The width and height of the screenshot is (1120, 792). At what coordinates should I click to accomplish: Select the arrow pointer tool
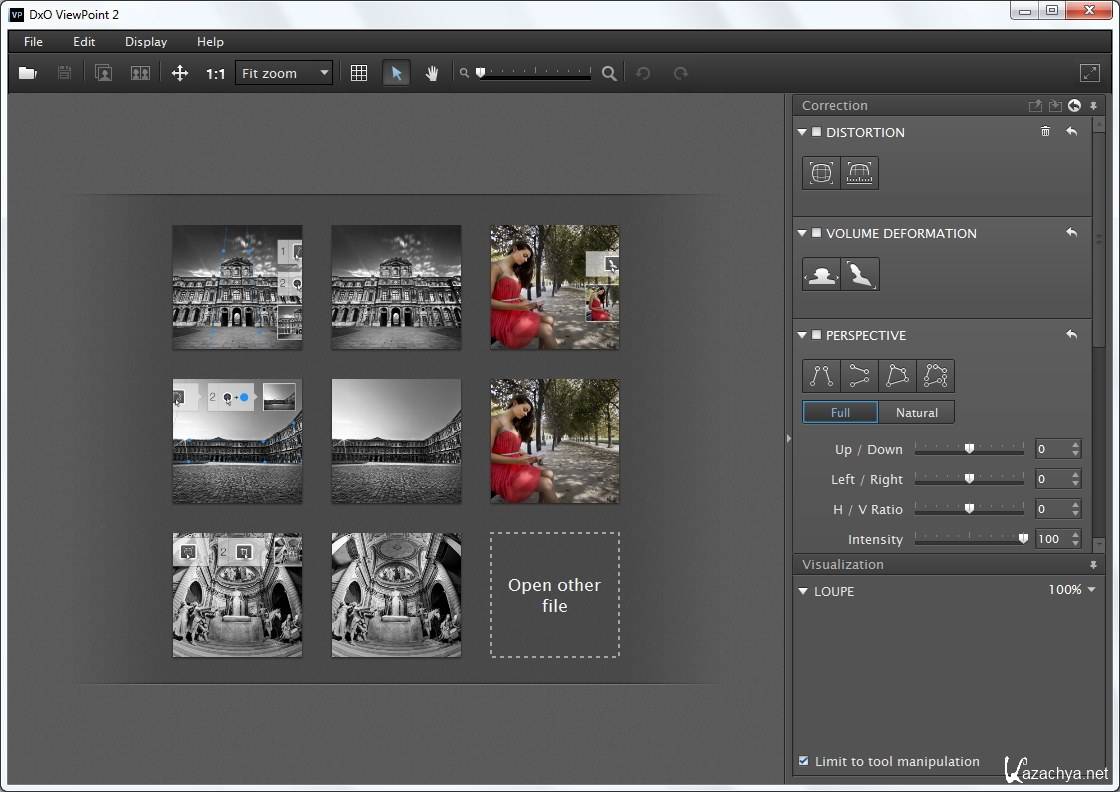click(396, 73)
